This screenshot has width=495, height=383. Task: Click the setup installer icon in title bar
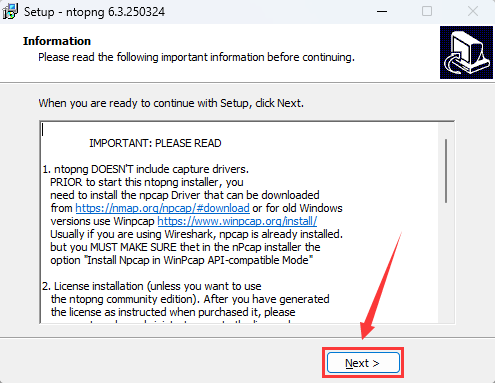pos(10,11)
